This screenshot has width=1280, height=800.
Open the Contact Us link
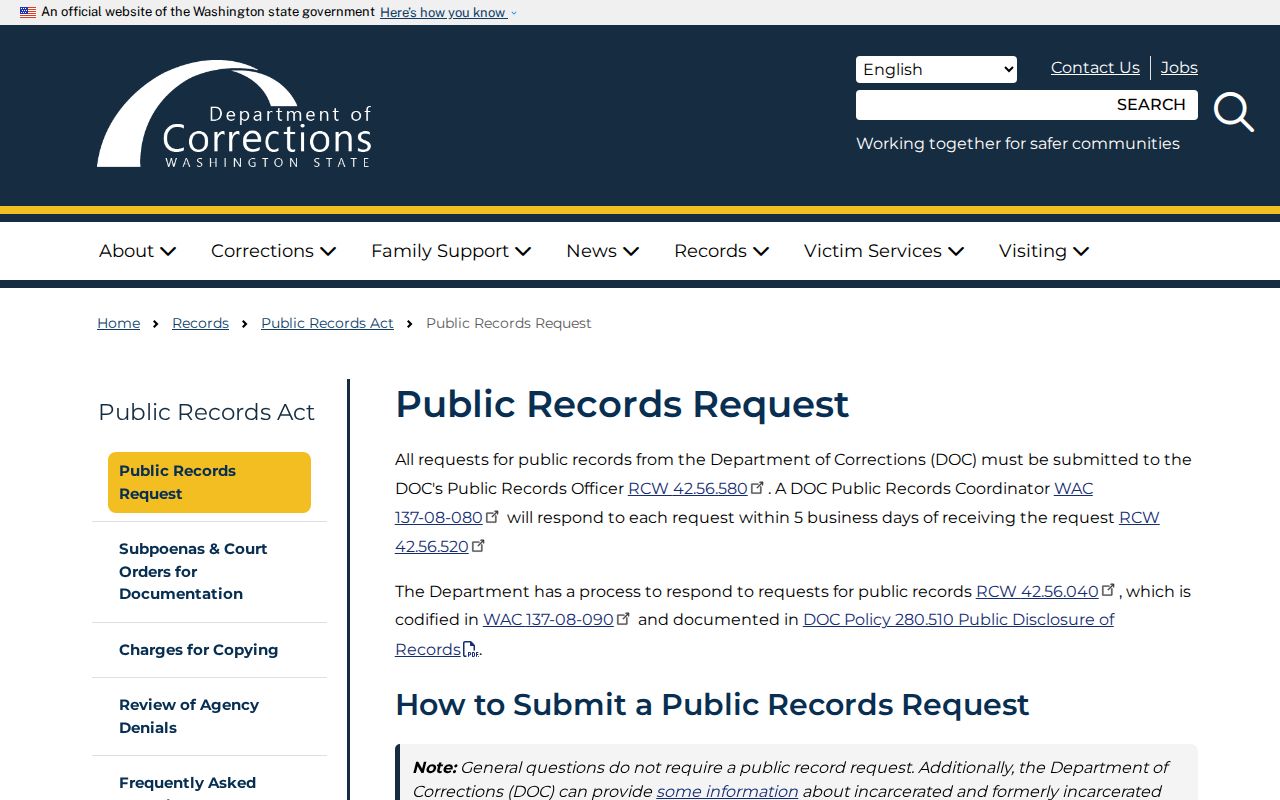[x=1095, y=68]
